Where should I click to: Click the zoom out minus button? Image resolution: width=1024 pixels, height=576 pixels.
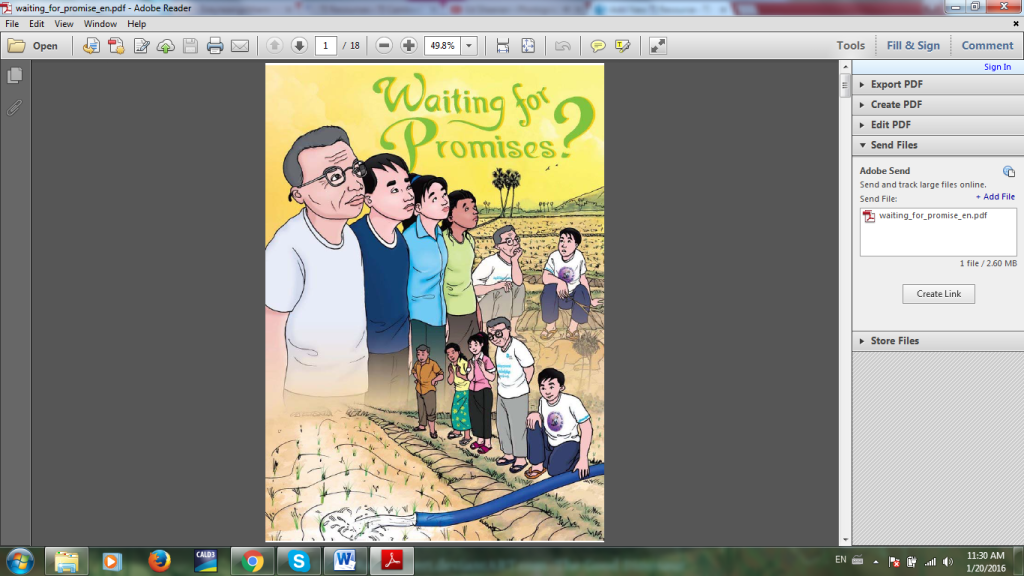point(383,45)
